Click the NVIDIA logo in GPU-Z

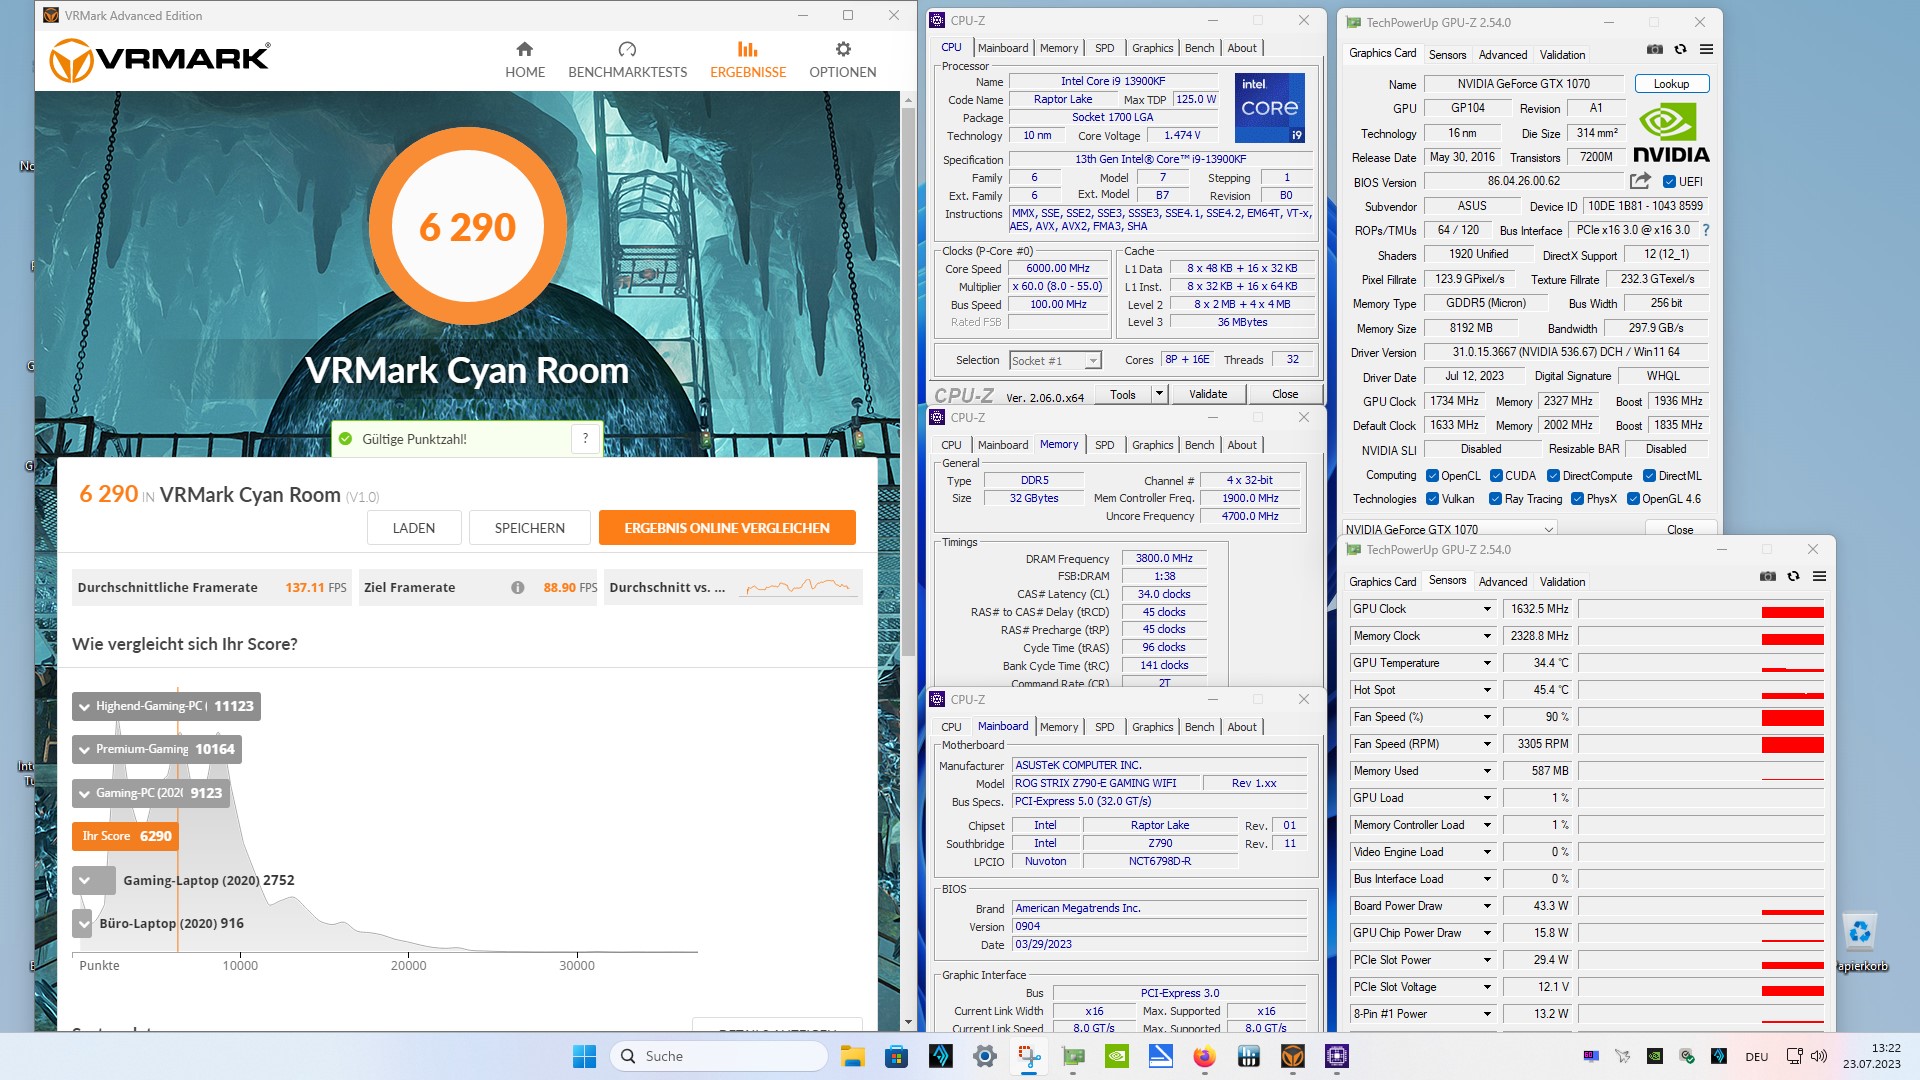tap(1671, 134)
